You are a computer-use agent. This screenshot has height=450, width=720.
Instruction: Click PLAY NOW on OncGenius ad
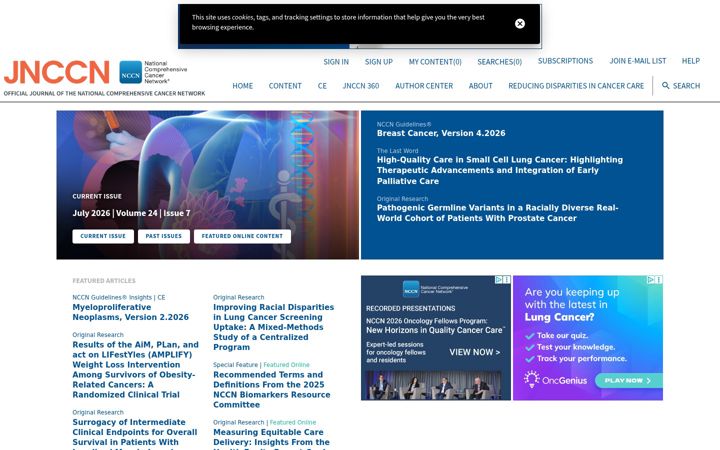[x=628, y=380]
